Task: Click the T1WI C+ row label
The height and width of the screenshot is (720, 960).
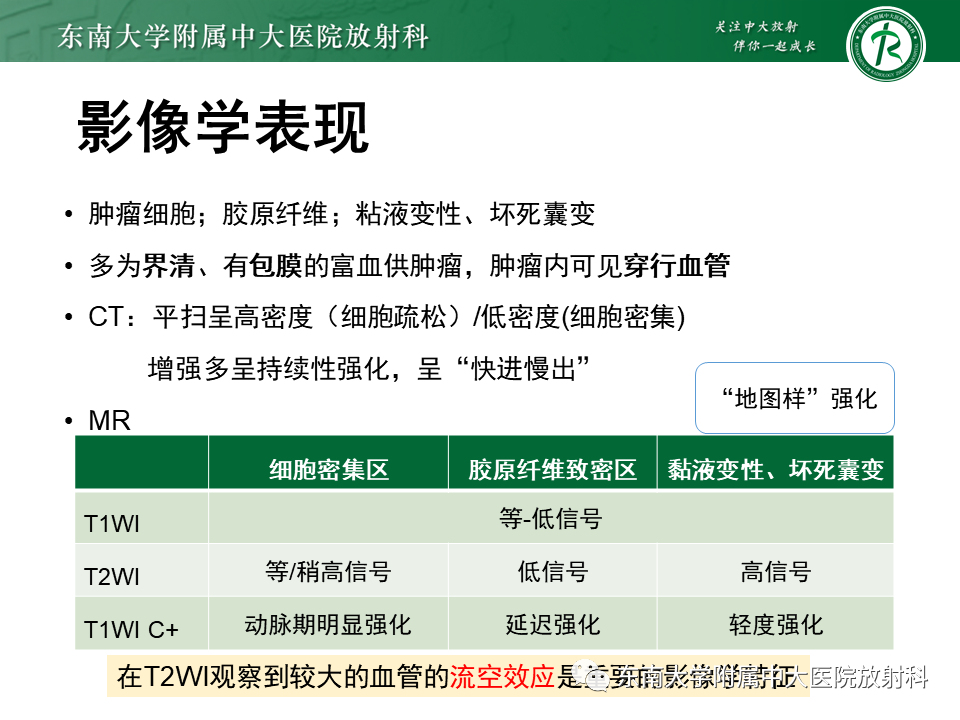Action: tap(131, 629)
